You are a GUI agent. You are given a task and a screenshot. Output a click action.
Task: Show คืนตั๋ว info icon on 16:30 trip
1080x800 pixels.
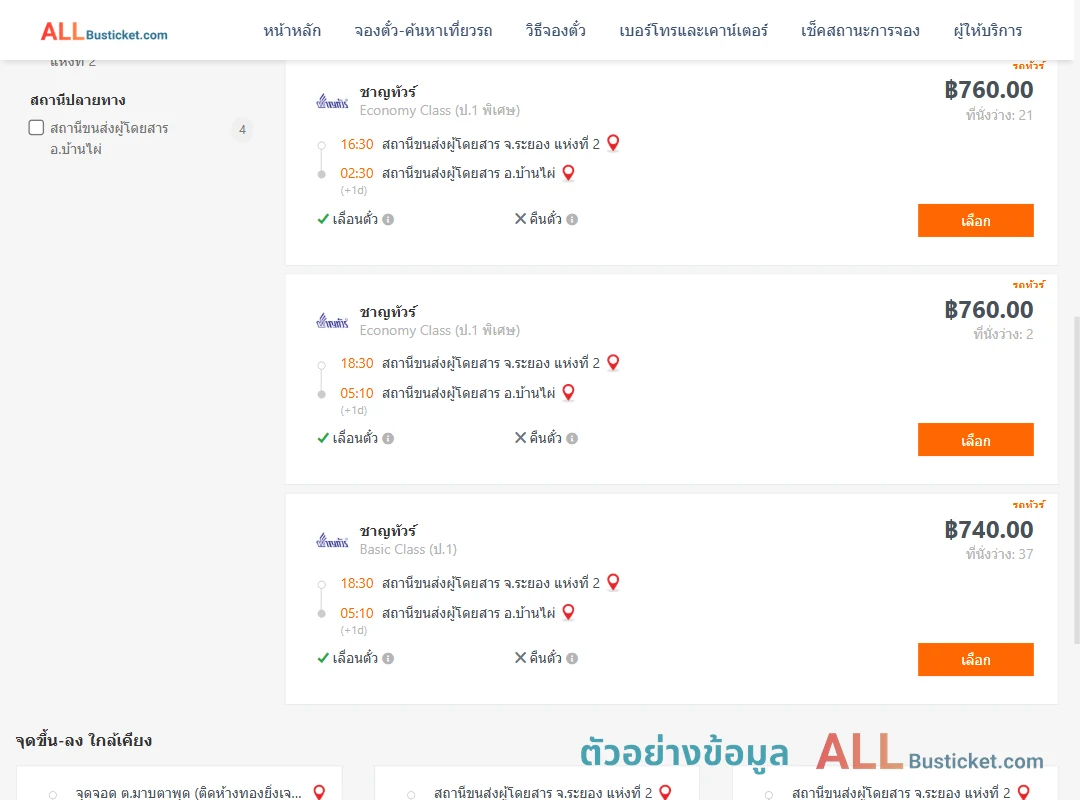point(572,220)
